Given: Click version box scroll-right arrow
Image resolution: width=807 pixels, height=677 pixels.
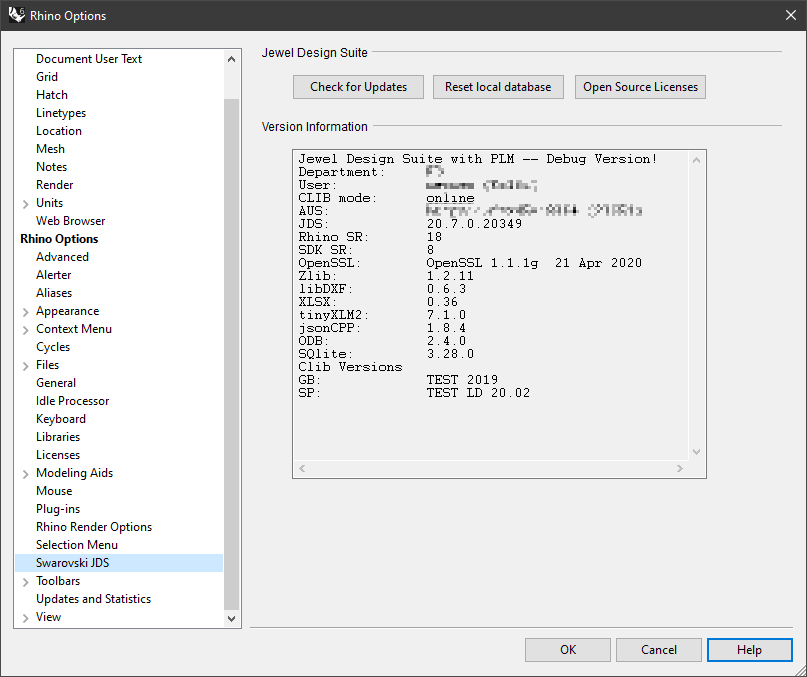Looking at the screenshot, I should pos(680,468).
